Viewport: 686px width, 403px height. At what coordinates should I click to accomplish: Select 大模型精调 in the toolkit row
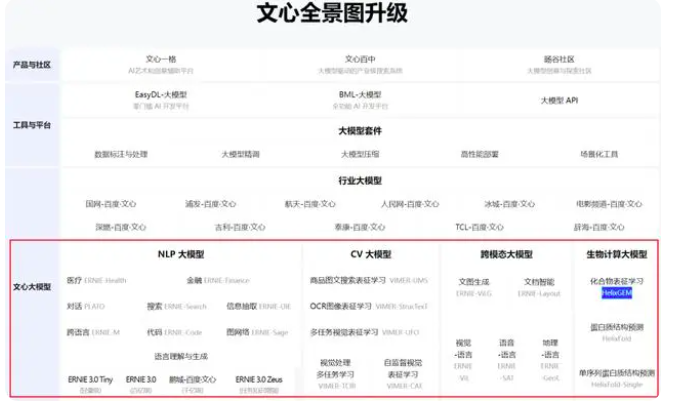click(x=240, y=154)
